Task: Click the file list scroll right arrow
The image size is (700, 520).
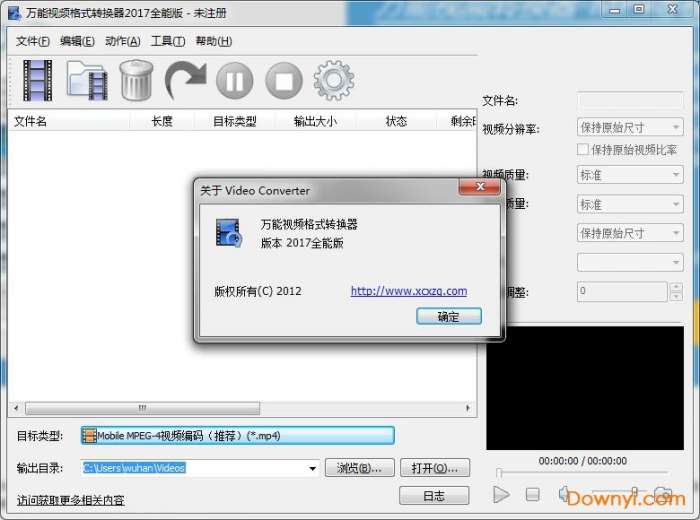Action: pos(467,408)
